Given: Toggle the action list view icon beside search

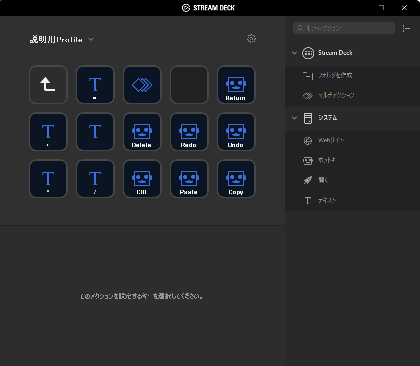Looking at the screenshot, I should pos(406,28).
